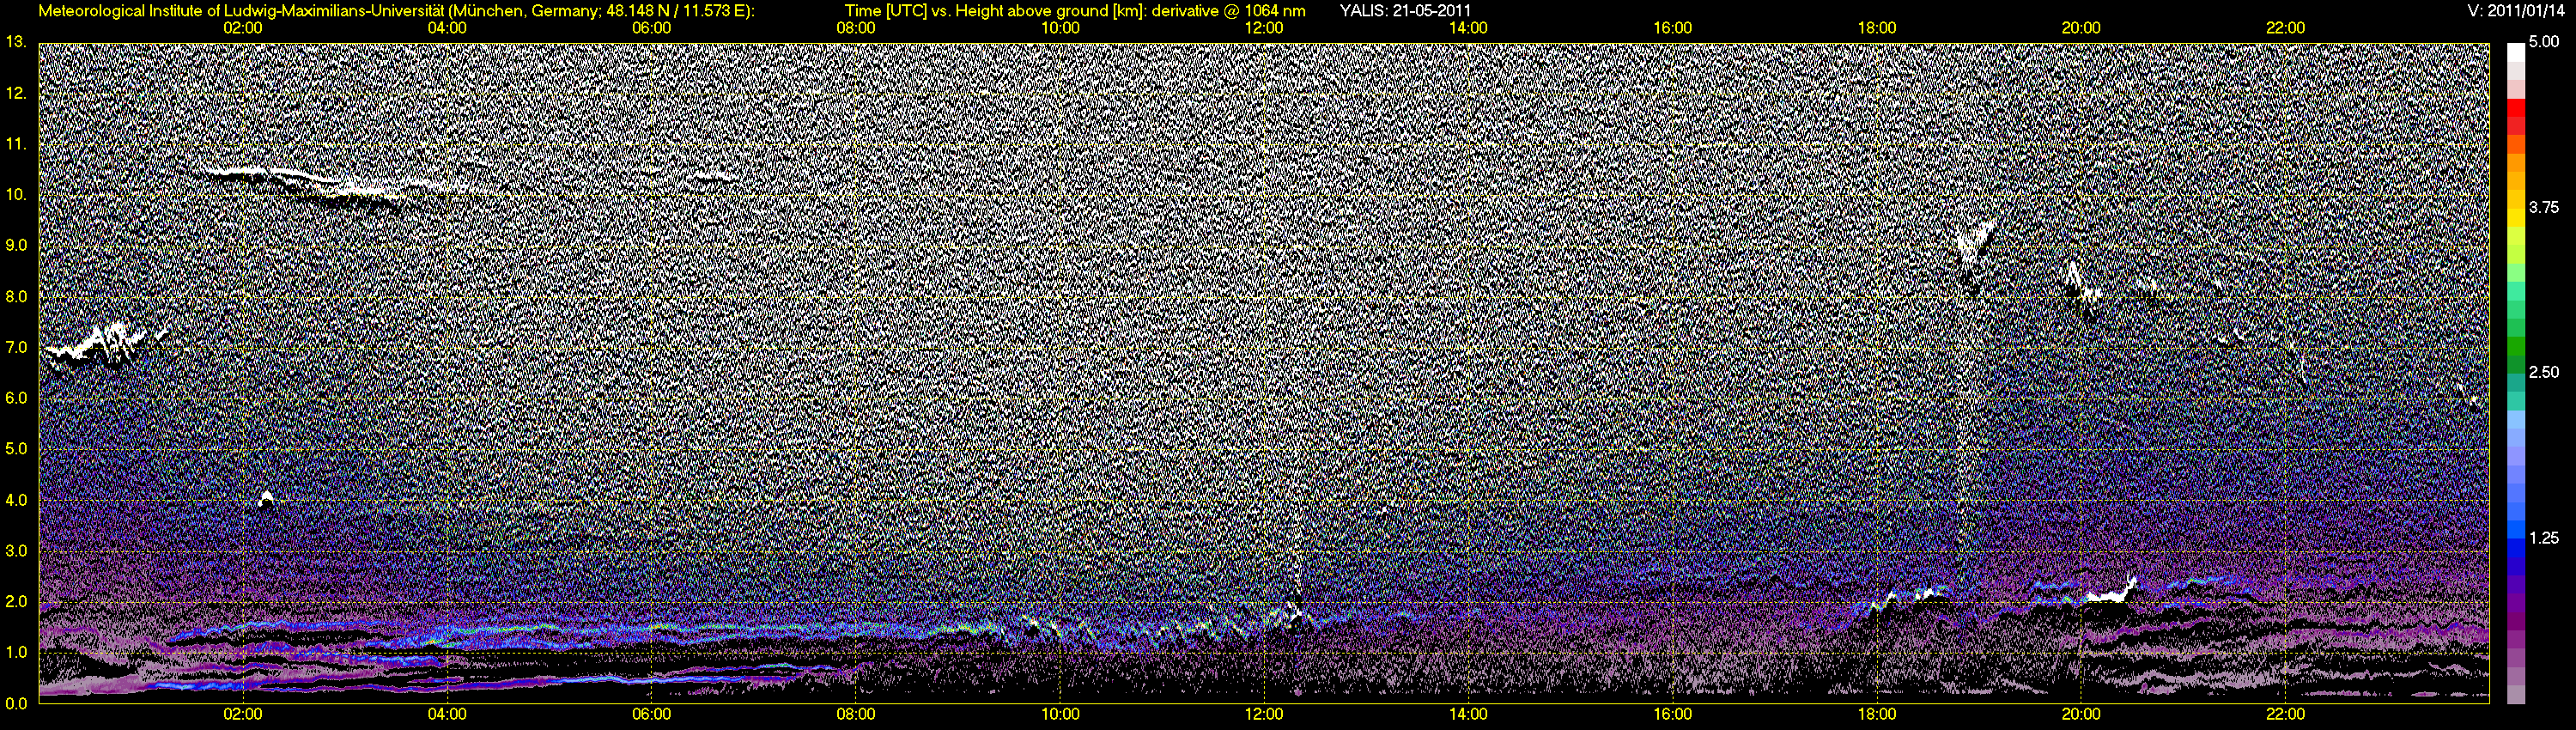Click the 02:00 time label on top axis

(243, 28)
